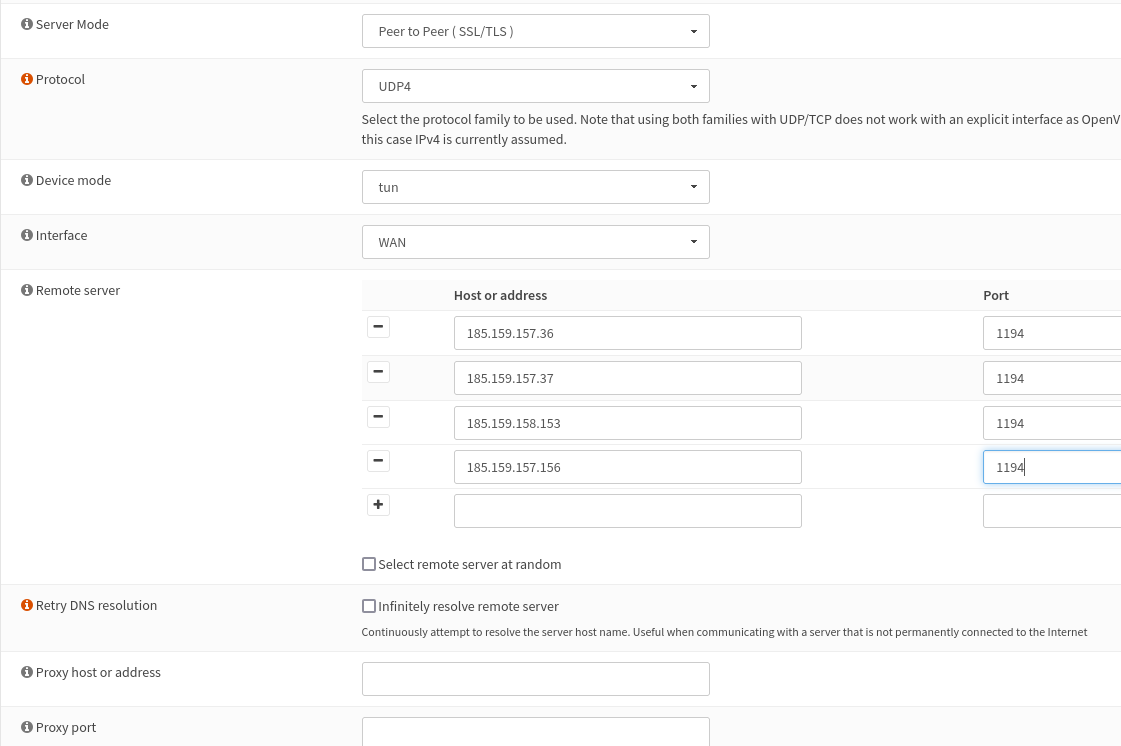Click the port field for 185.159.158.153
This screenshot has height=746, width=1121.
pyautogui.click(x=1052, y=423)
